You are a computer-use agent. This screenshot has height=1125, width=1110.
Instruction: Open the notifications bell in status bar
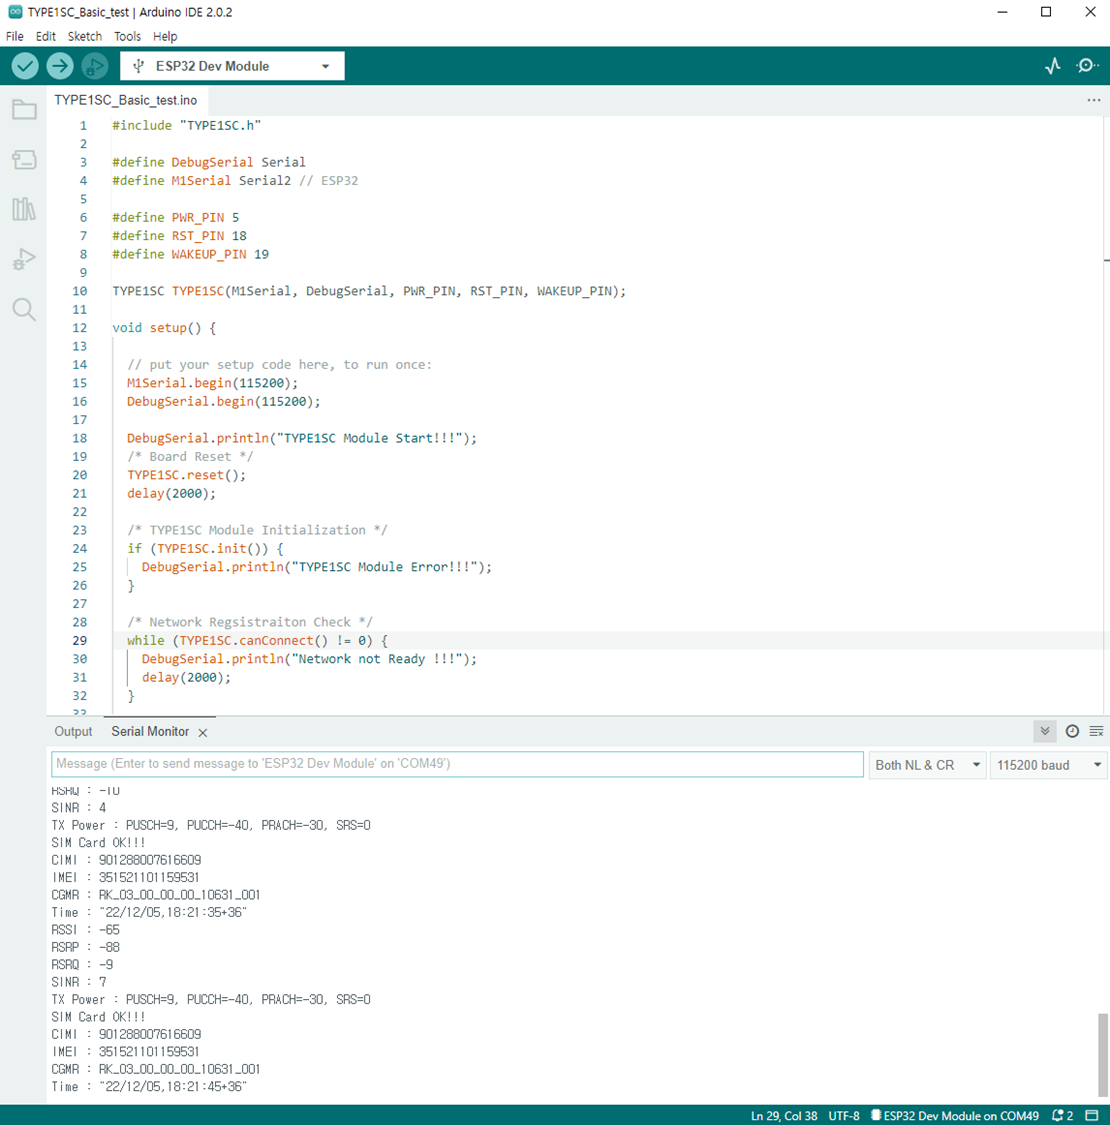(1062, 1116)
